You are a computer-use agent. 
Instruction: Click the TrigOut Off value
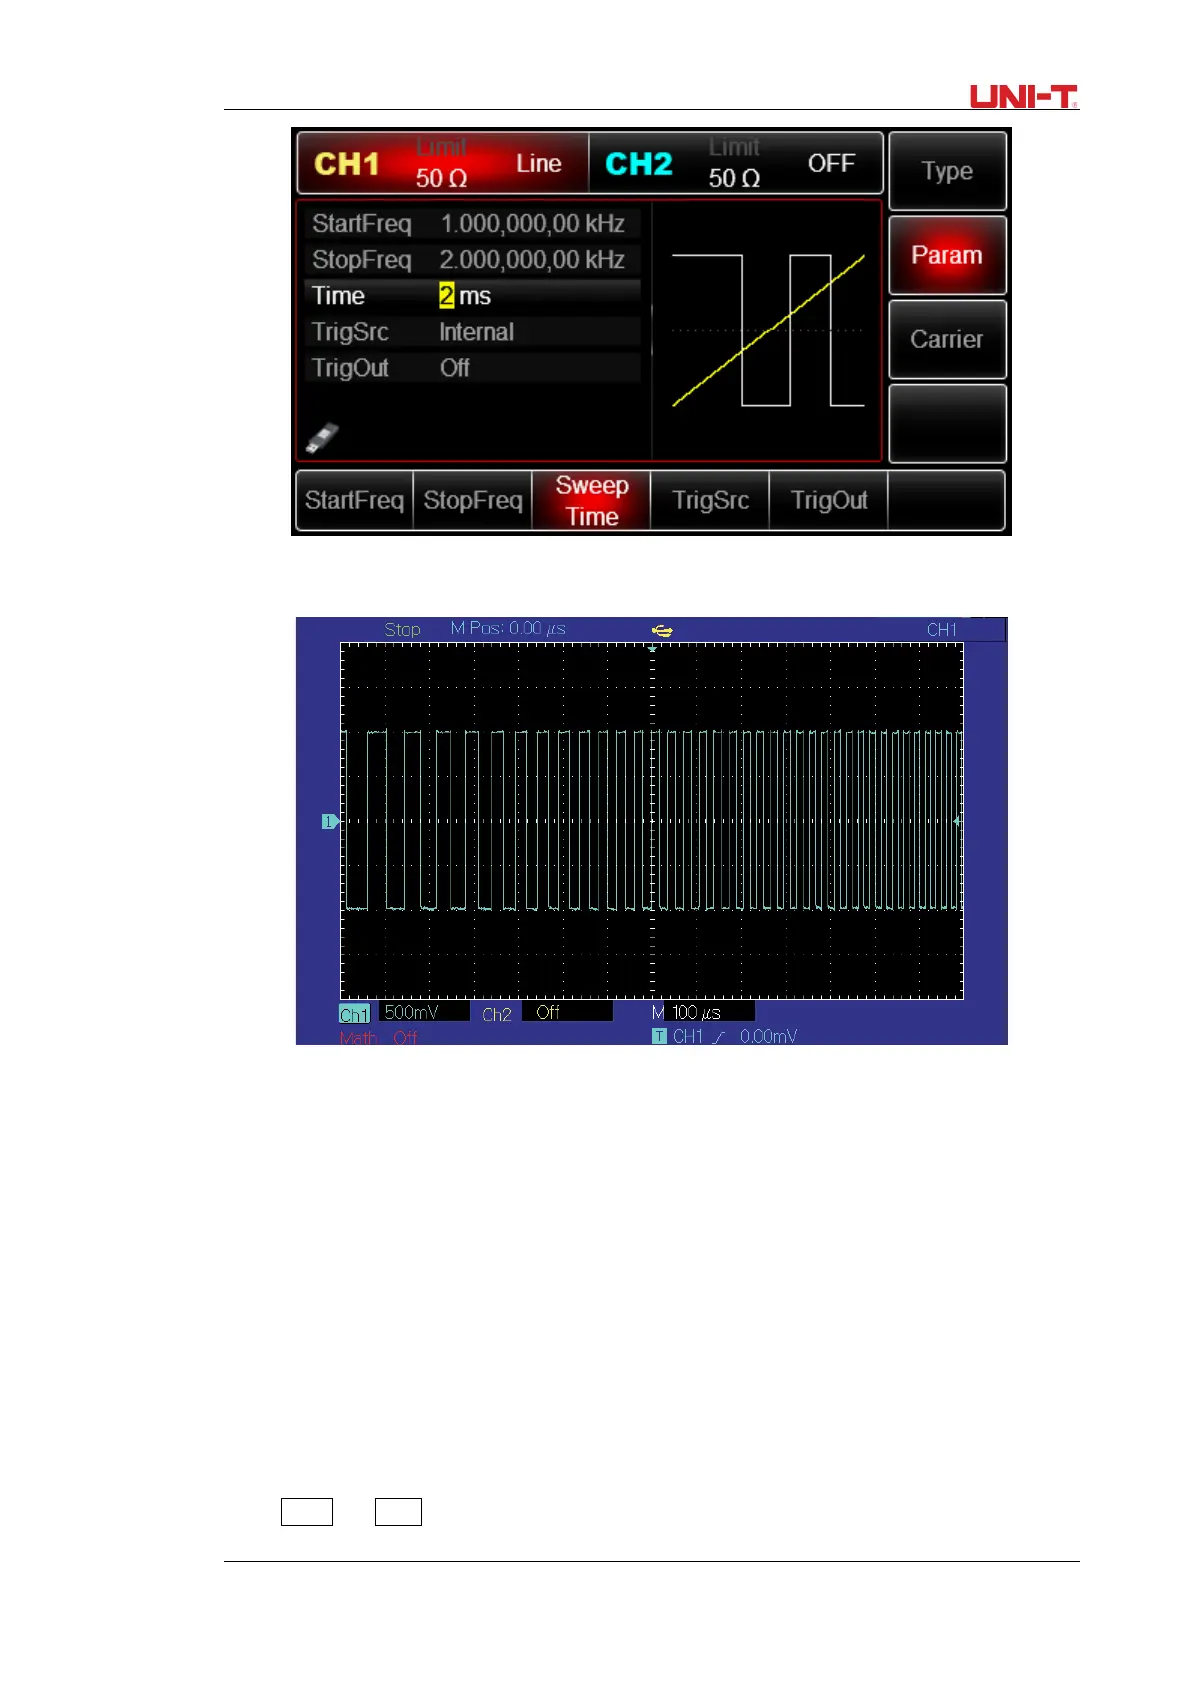pos(455,368)
